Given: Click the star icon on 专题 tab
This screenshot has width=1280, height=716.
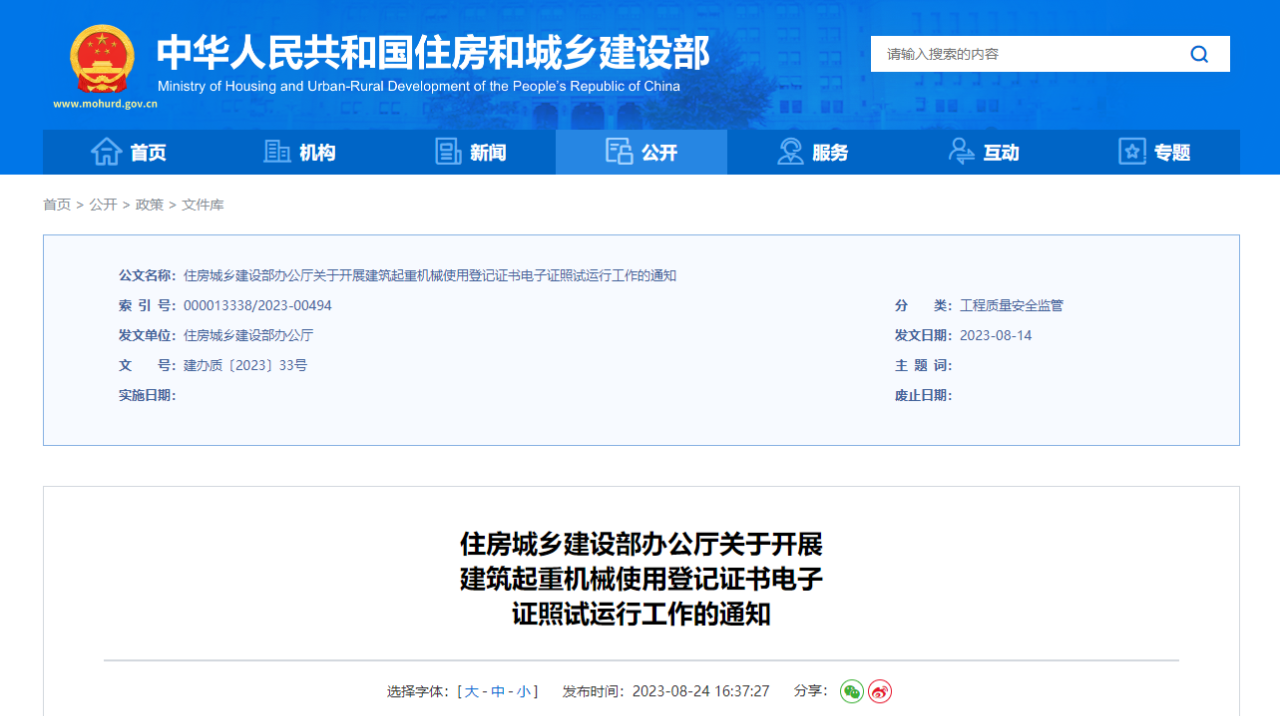Looking at the screenshot, I should pyautogui.click(x=1131, y=151).
